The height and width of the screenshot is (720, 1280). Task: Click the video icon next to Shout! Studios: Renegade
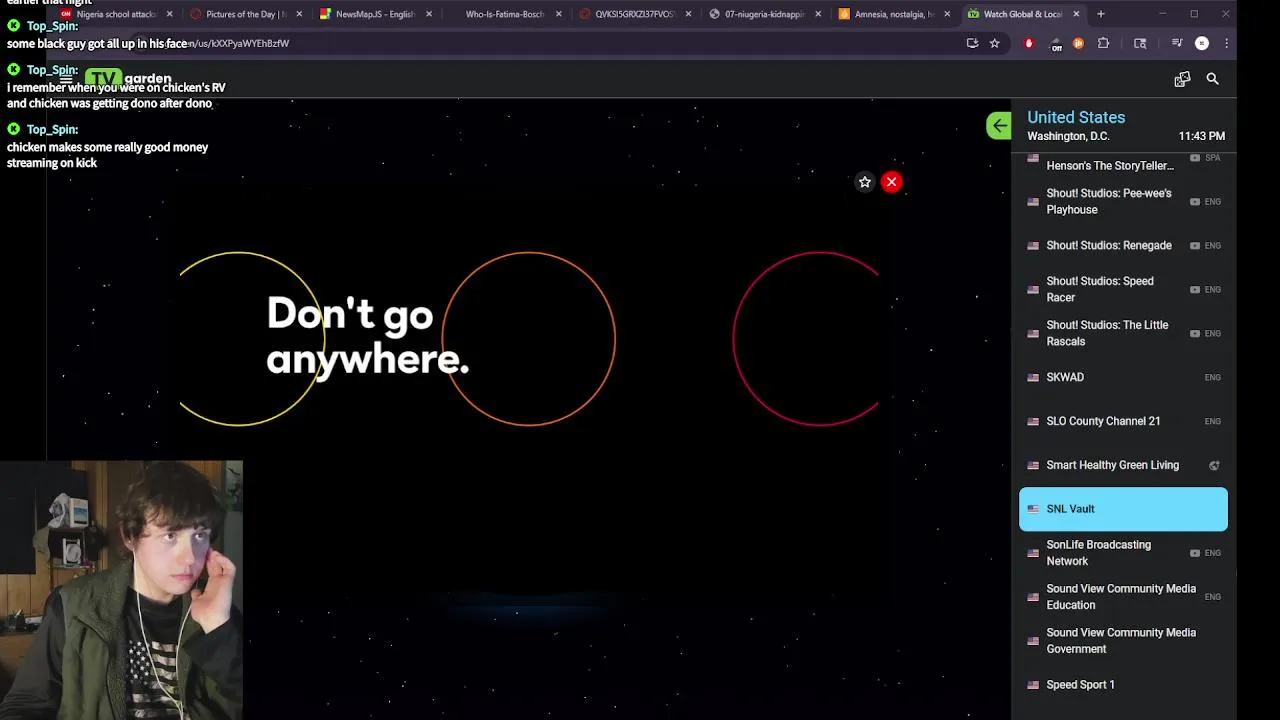1195,246
